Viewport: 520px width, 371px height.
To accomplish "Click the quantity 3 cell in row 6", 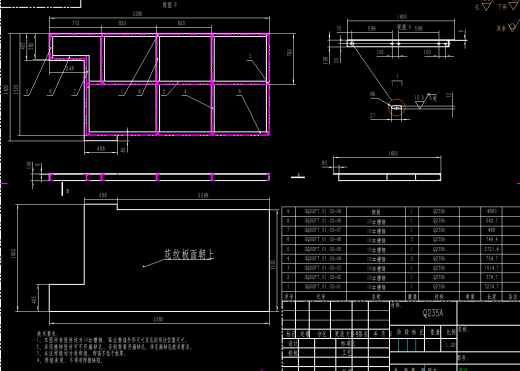I will [x=412, y=240].
